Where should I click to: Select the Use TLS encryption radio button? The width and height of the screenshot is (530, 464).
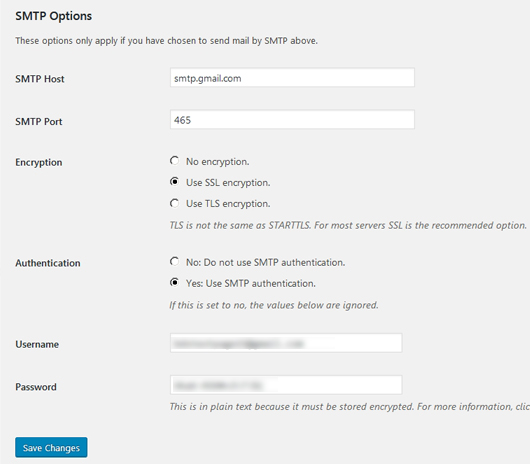pyautogui.click(x=174, y=203)
